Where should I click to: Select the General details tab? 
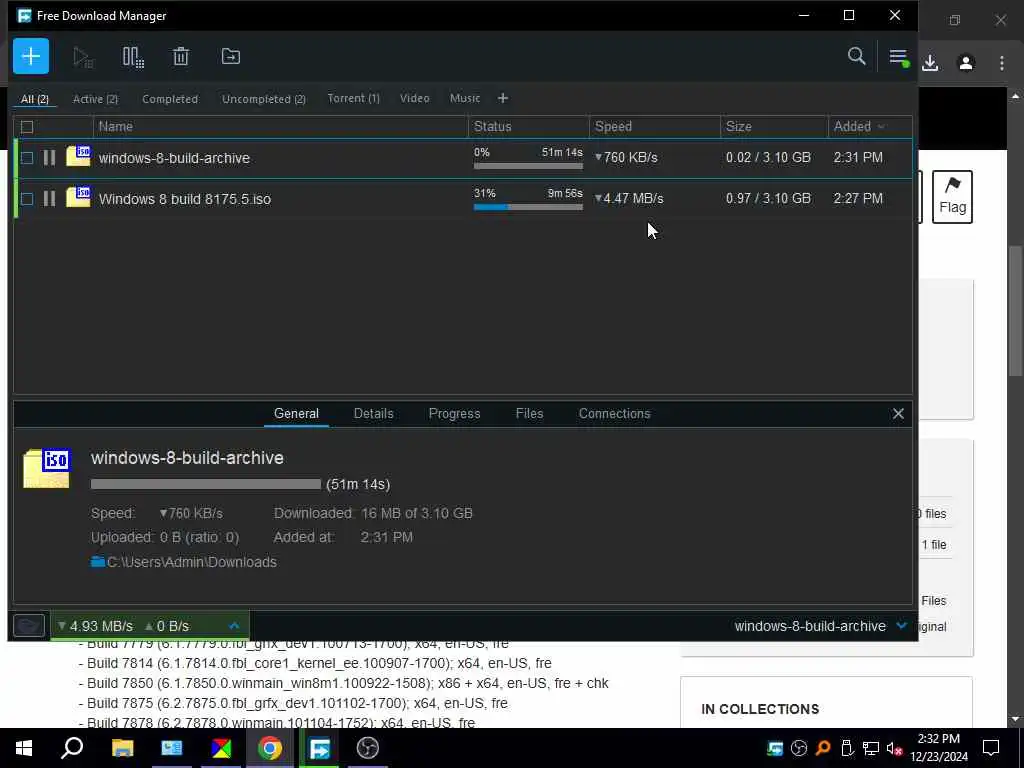point(296,413)
